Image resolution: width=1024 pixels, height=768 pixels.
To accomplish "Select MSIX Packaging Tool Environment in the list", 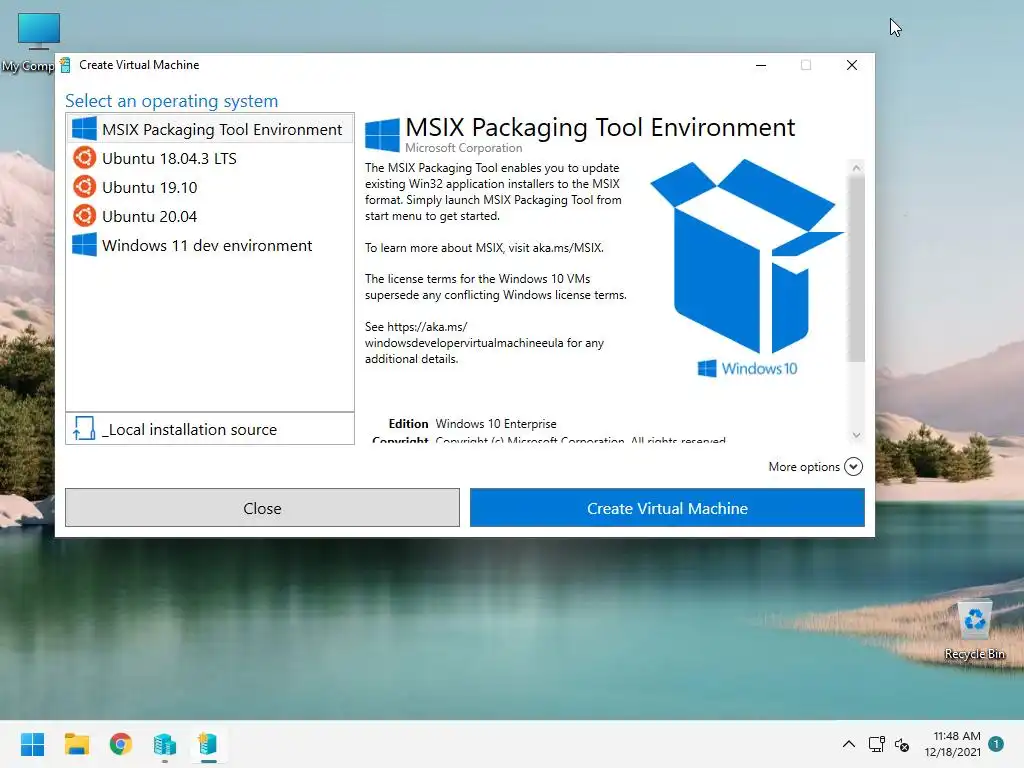I will (x=210, y=129).
